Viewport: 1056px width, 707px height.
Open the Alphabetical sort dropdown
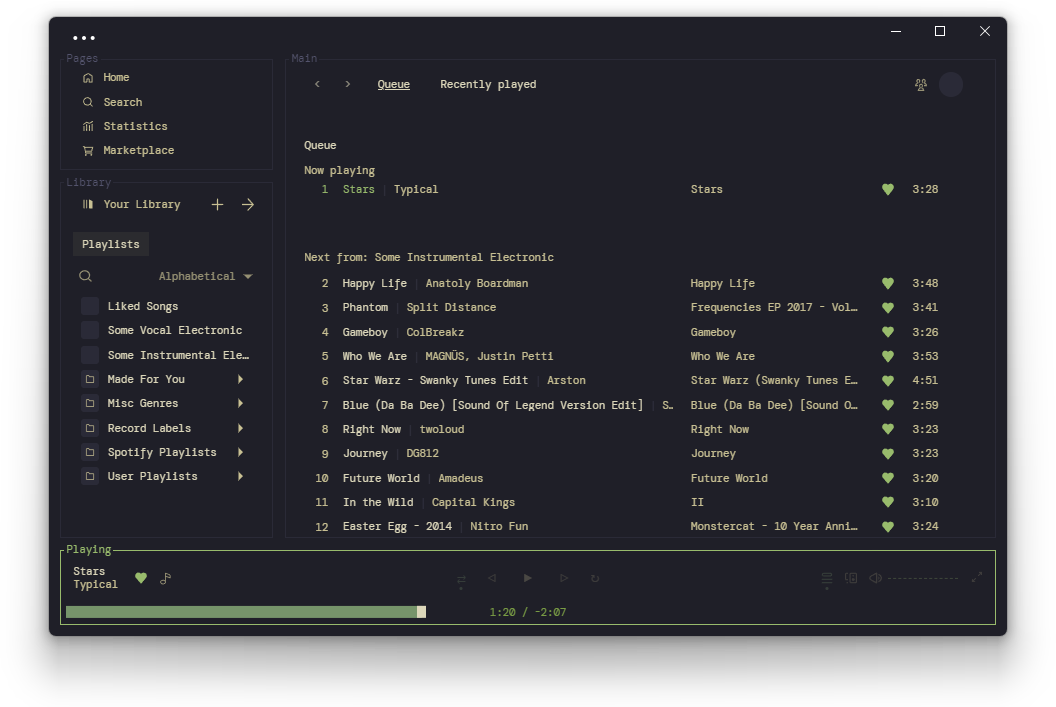coord(205,276)
